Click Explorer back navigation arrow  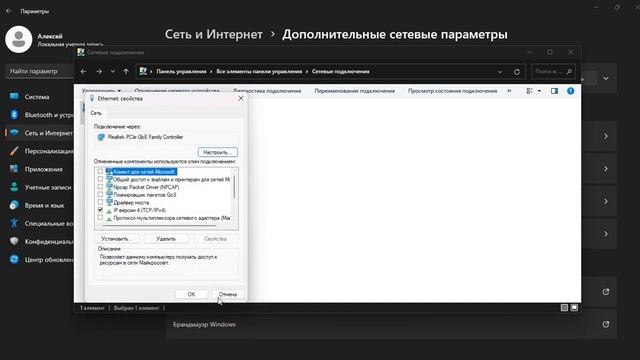point(83,71)
